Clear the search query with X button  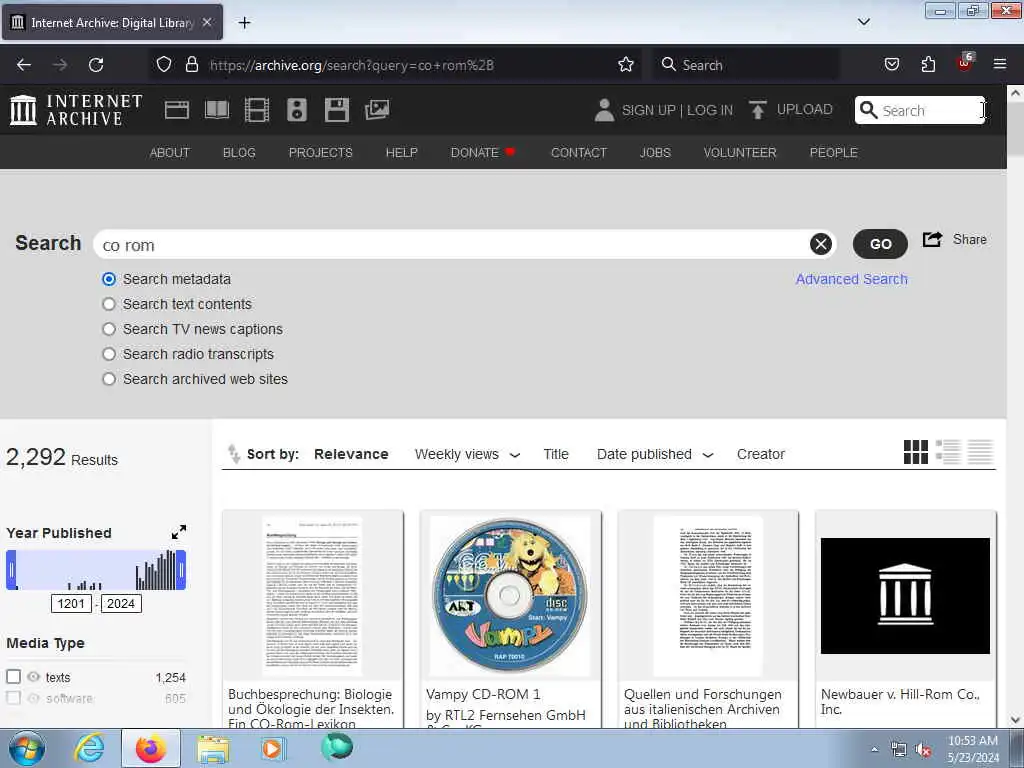(821, 244)
